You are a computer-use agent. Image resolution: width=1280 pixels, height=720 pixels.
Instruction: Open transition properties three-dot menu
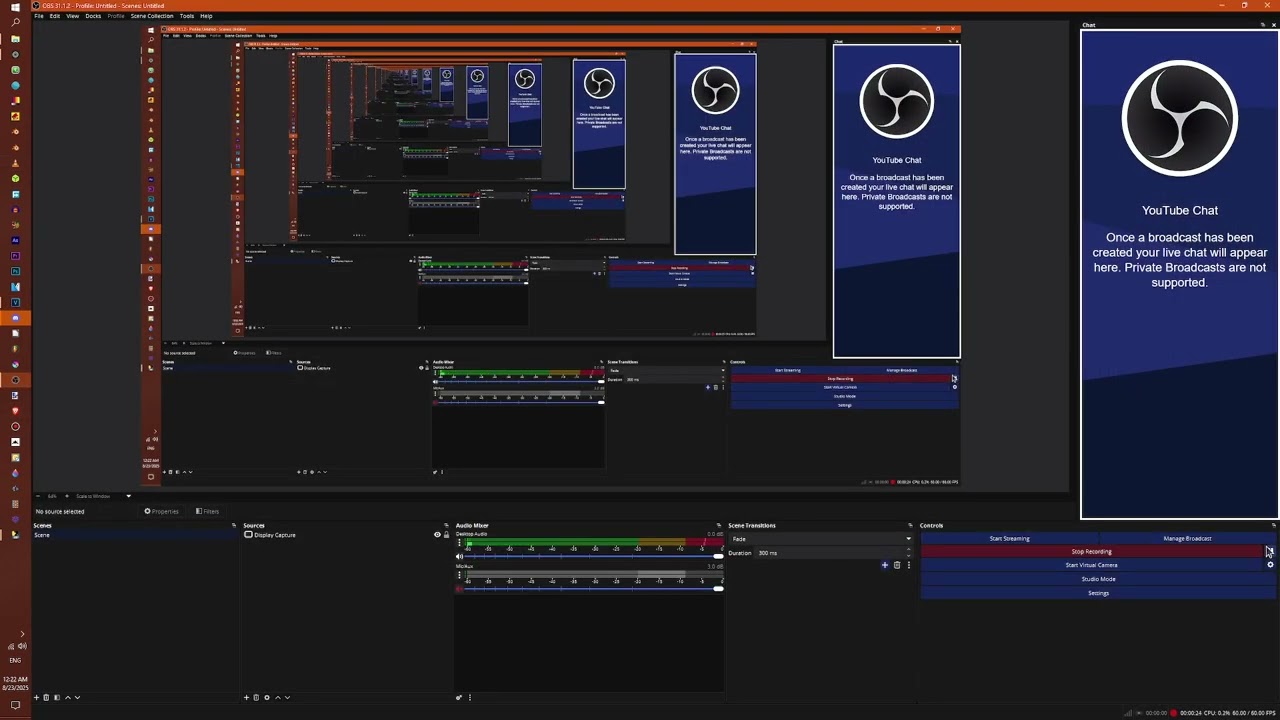click(908, 565)
